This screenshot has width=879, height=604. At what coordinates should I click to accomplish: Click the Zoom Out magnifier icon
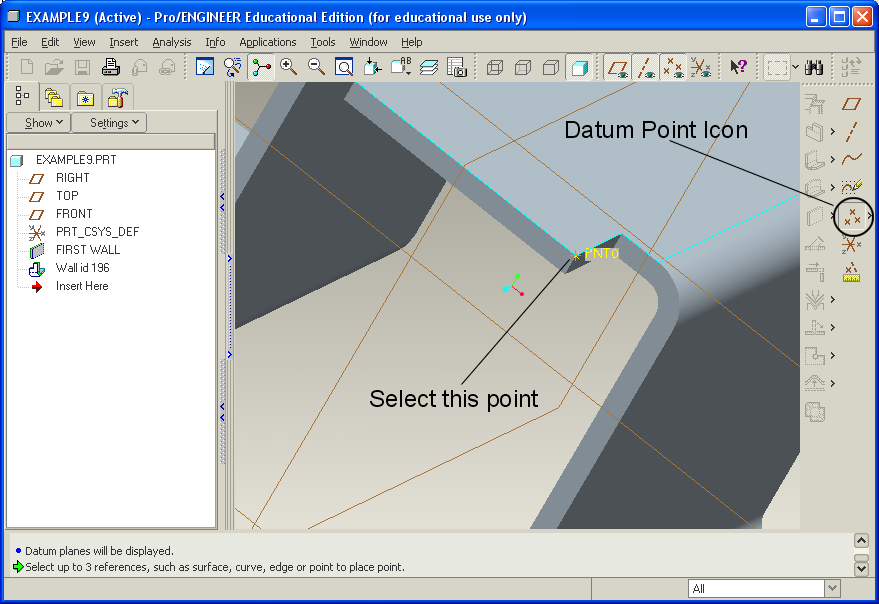coord(316,67)
